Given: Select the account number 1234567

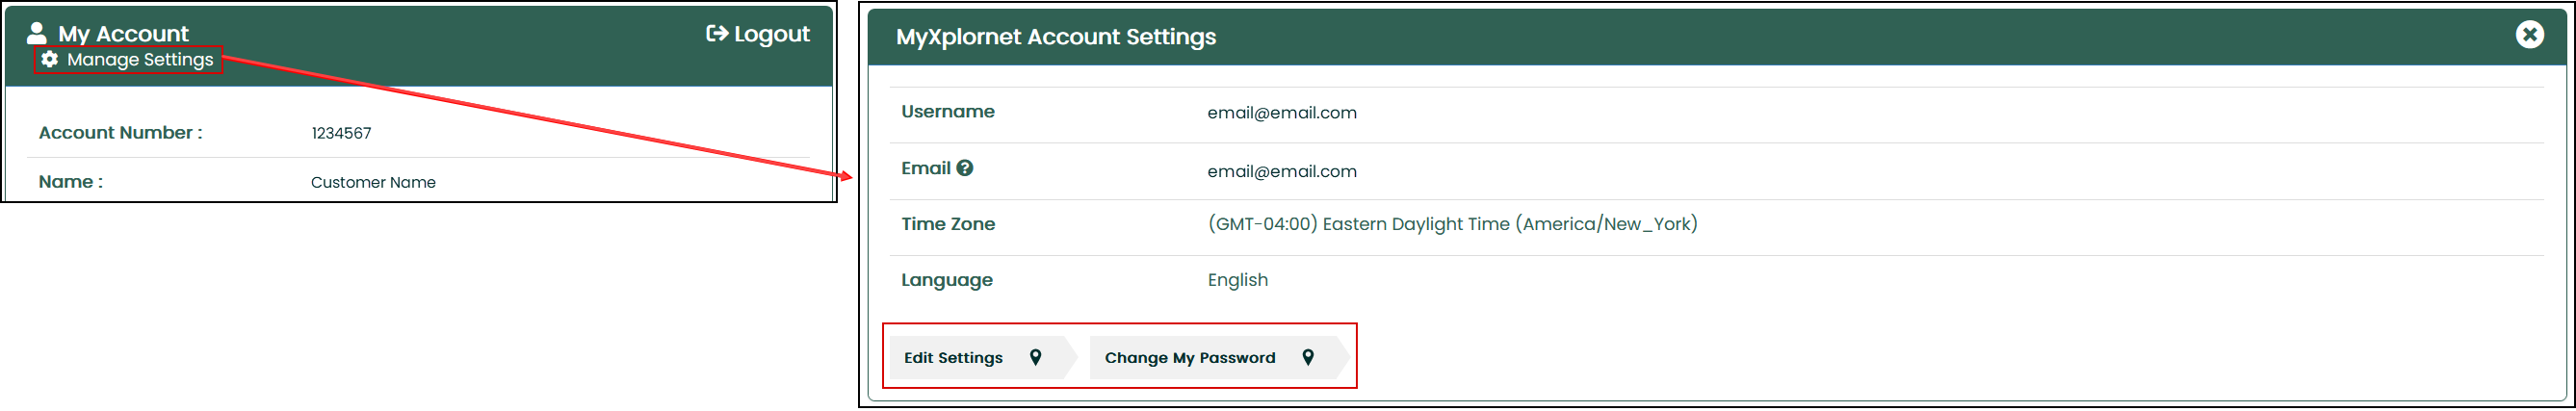Looking at the screenshot, I should (x=341, y=133).
